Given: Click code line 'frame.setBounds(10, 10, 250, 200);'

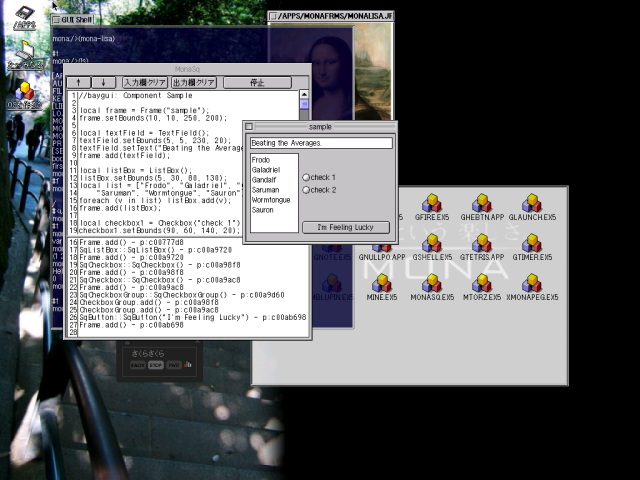Looking at the screenshot, I should click(x=153, y=118).
